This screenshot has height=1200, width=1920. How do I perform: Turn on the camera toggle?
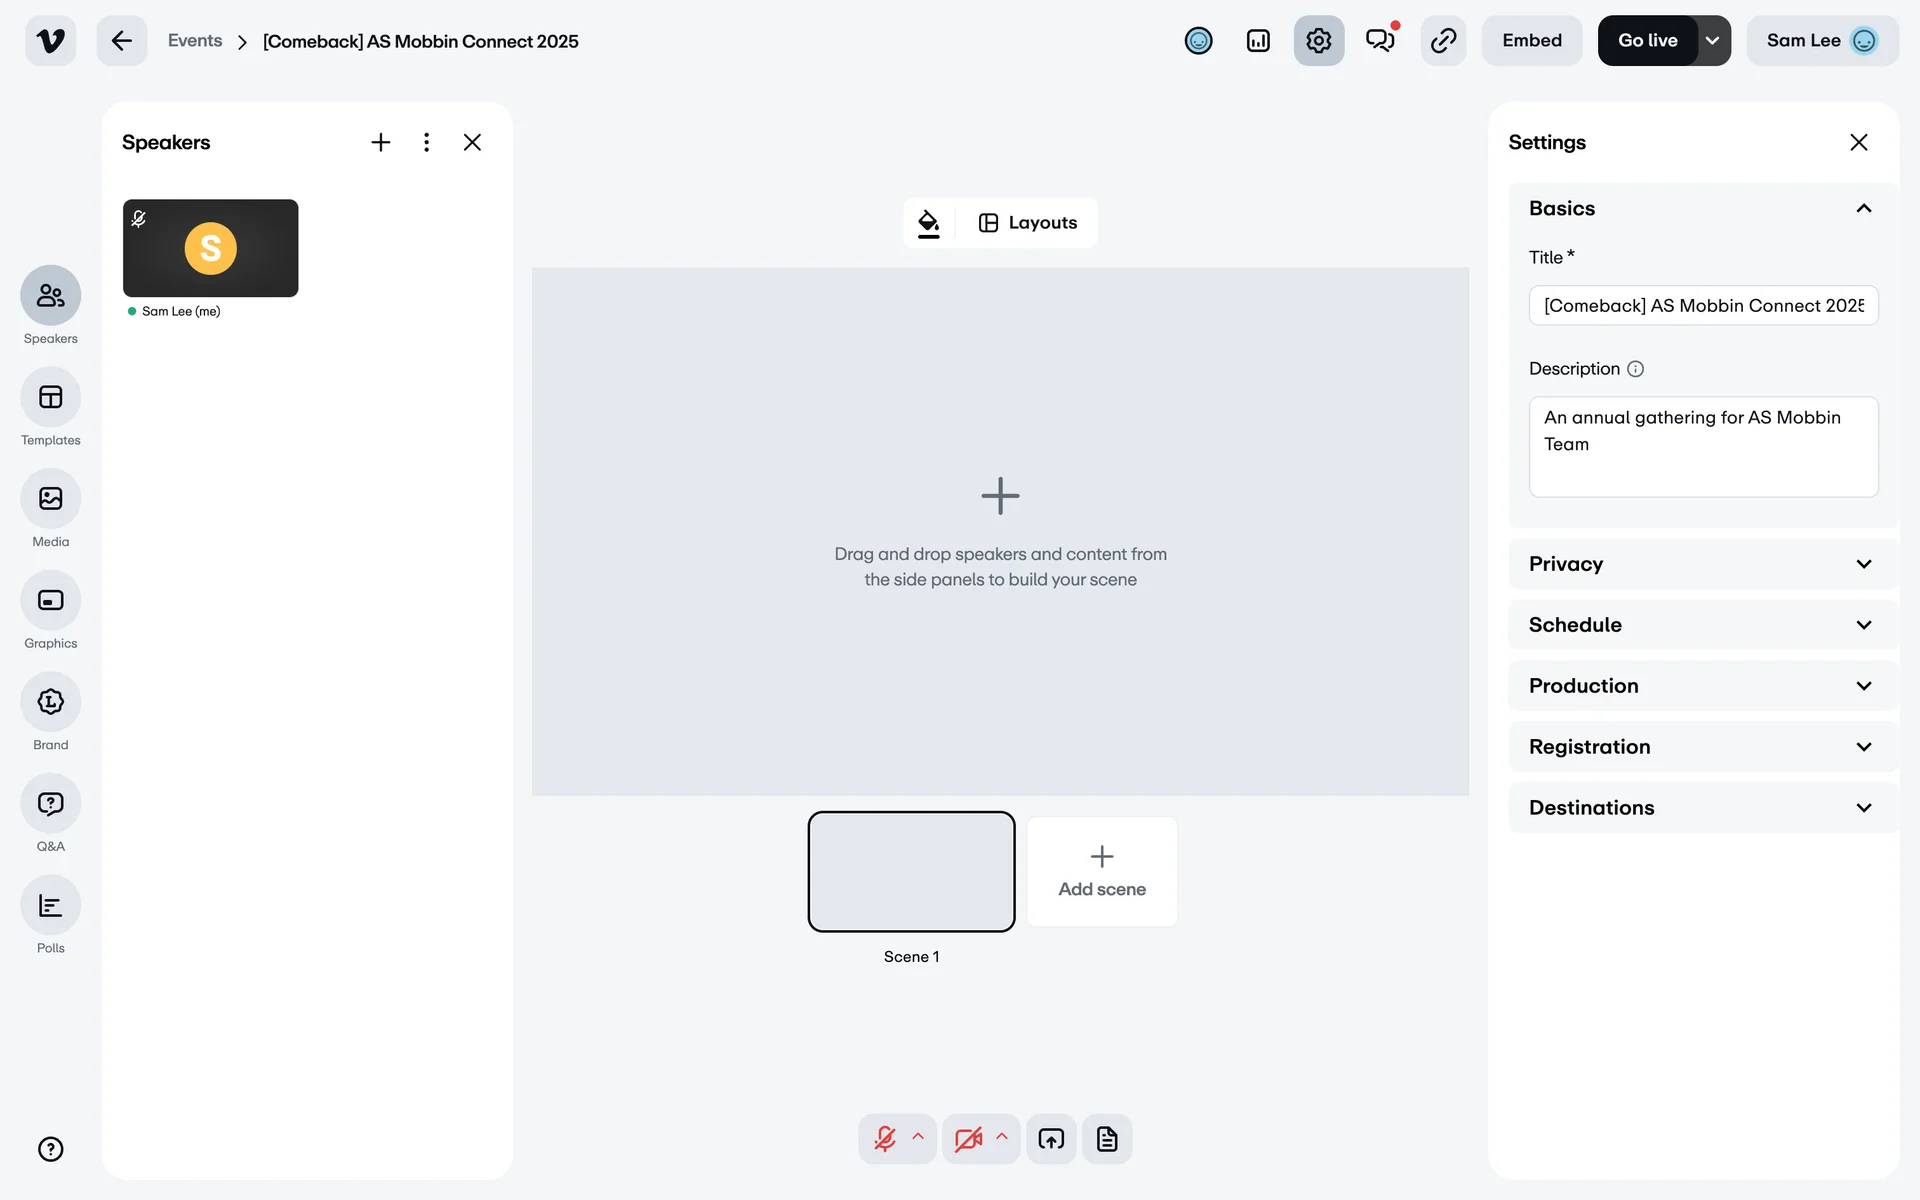pos(967,1139)
